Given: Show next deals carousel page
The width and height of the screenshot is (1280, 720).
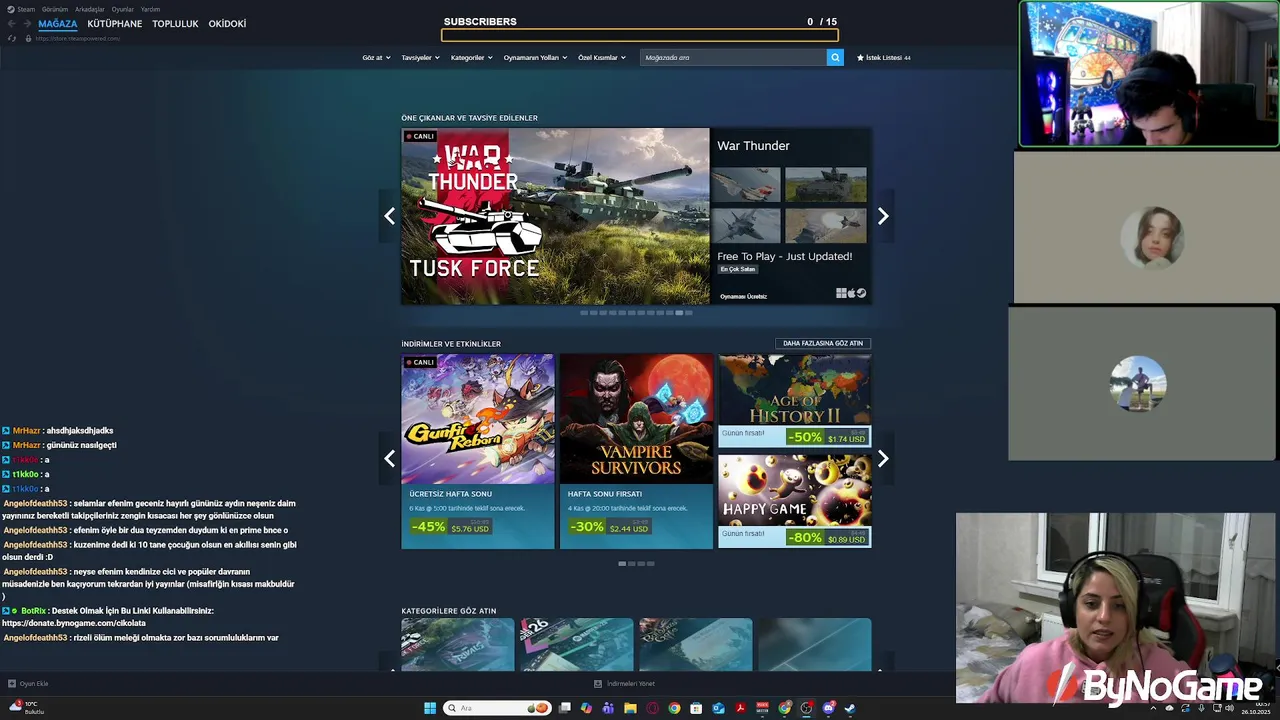Looking at the screenshot, I should [883, 459].
